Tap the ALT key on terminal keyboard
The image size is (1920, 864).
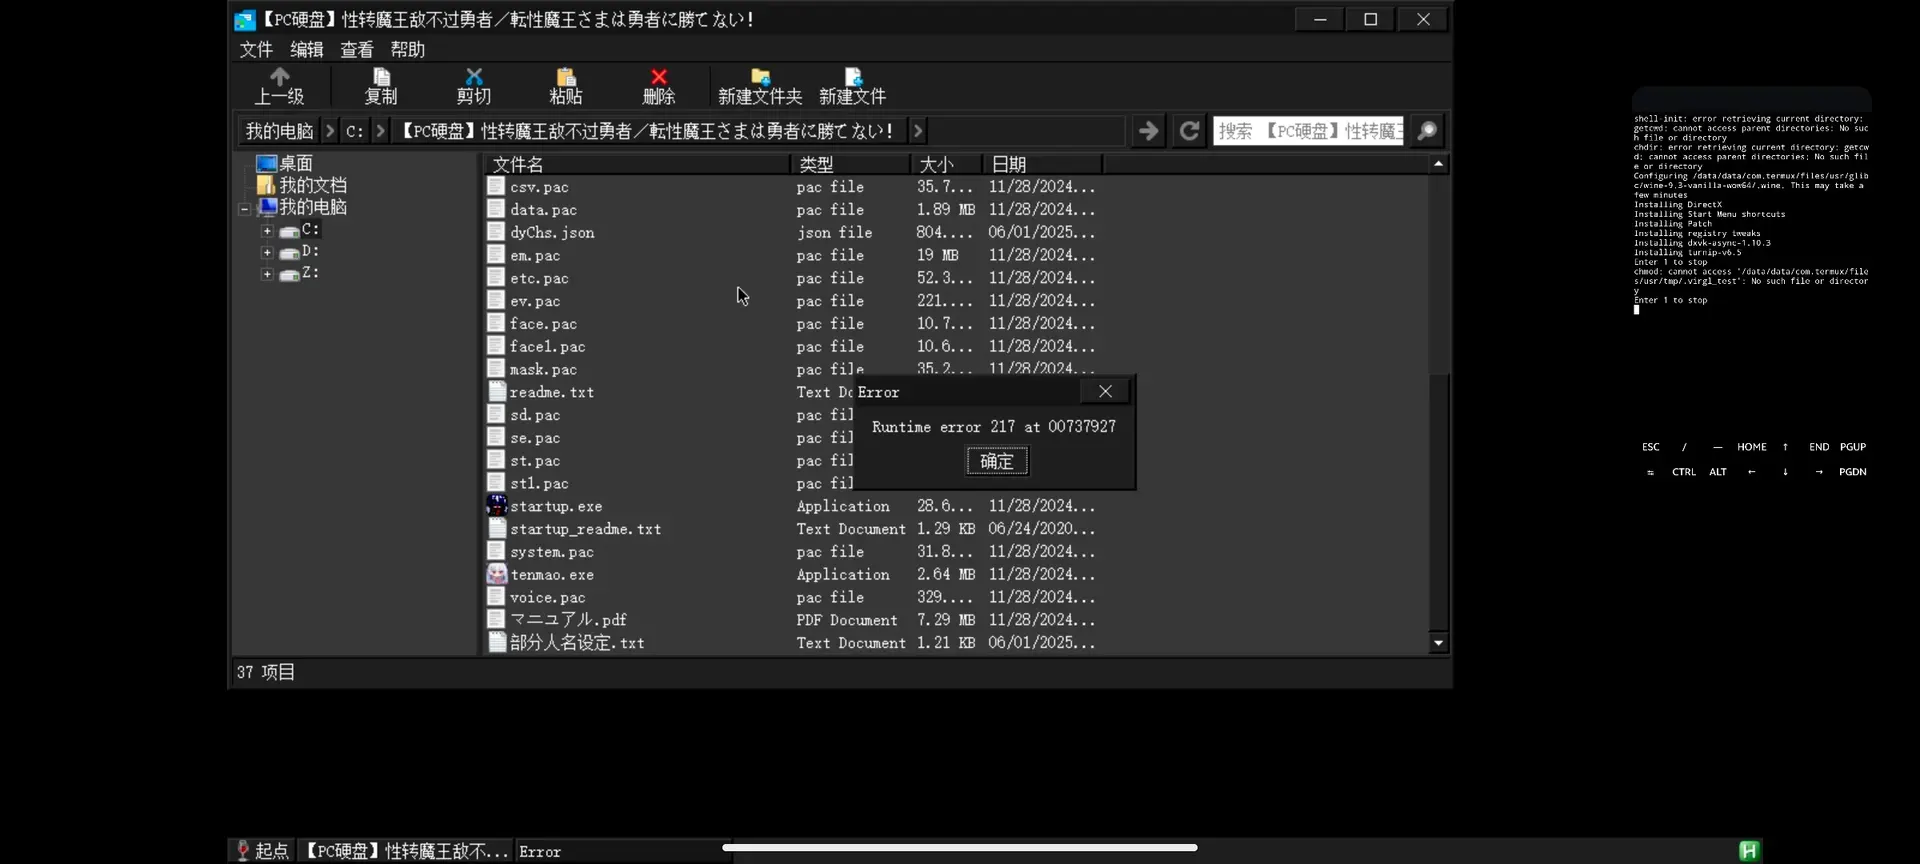coord(1718,472)
